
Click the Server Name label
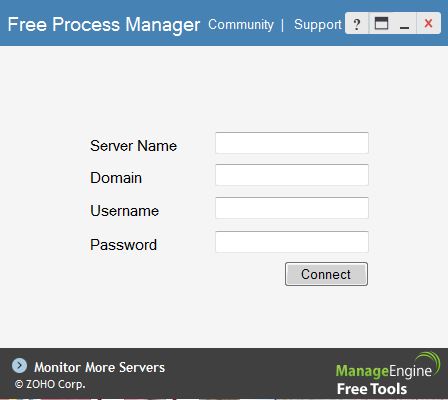[133, 146]
